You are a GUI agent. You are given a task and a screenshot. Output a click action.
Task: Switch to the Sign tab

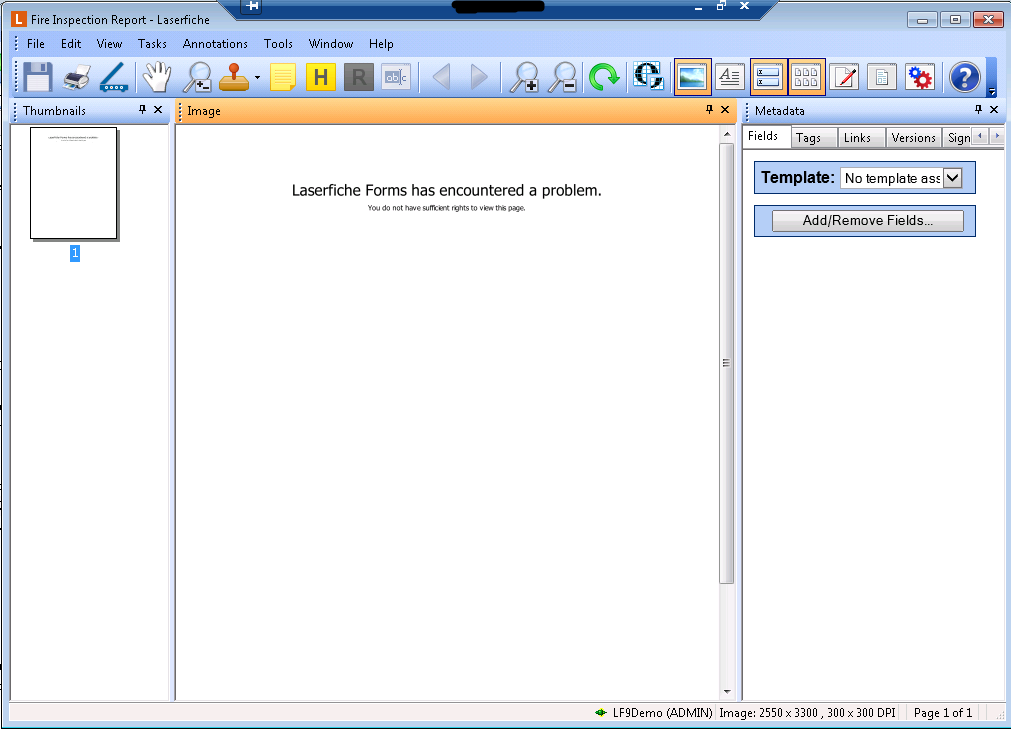(958, 138)
